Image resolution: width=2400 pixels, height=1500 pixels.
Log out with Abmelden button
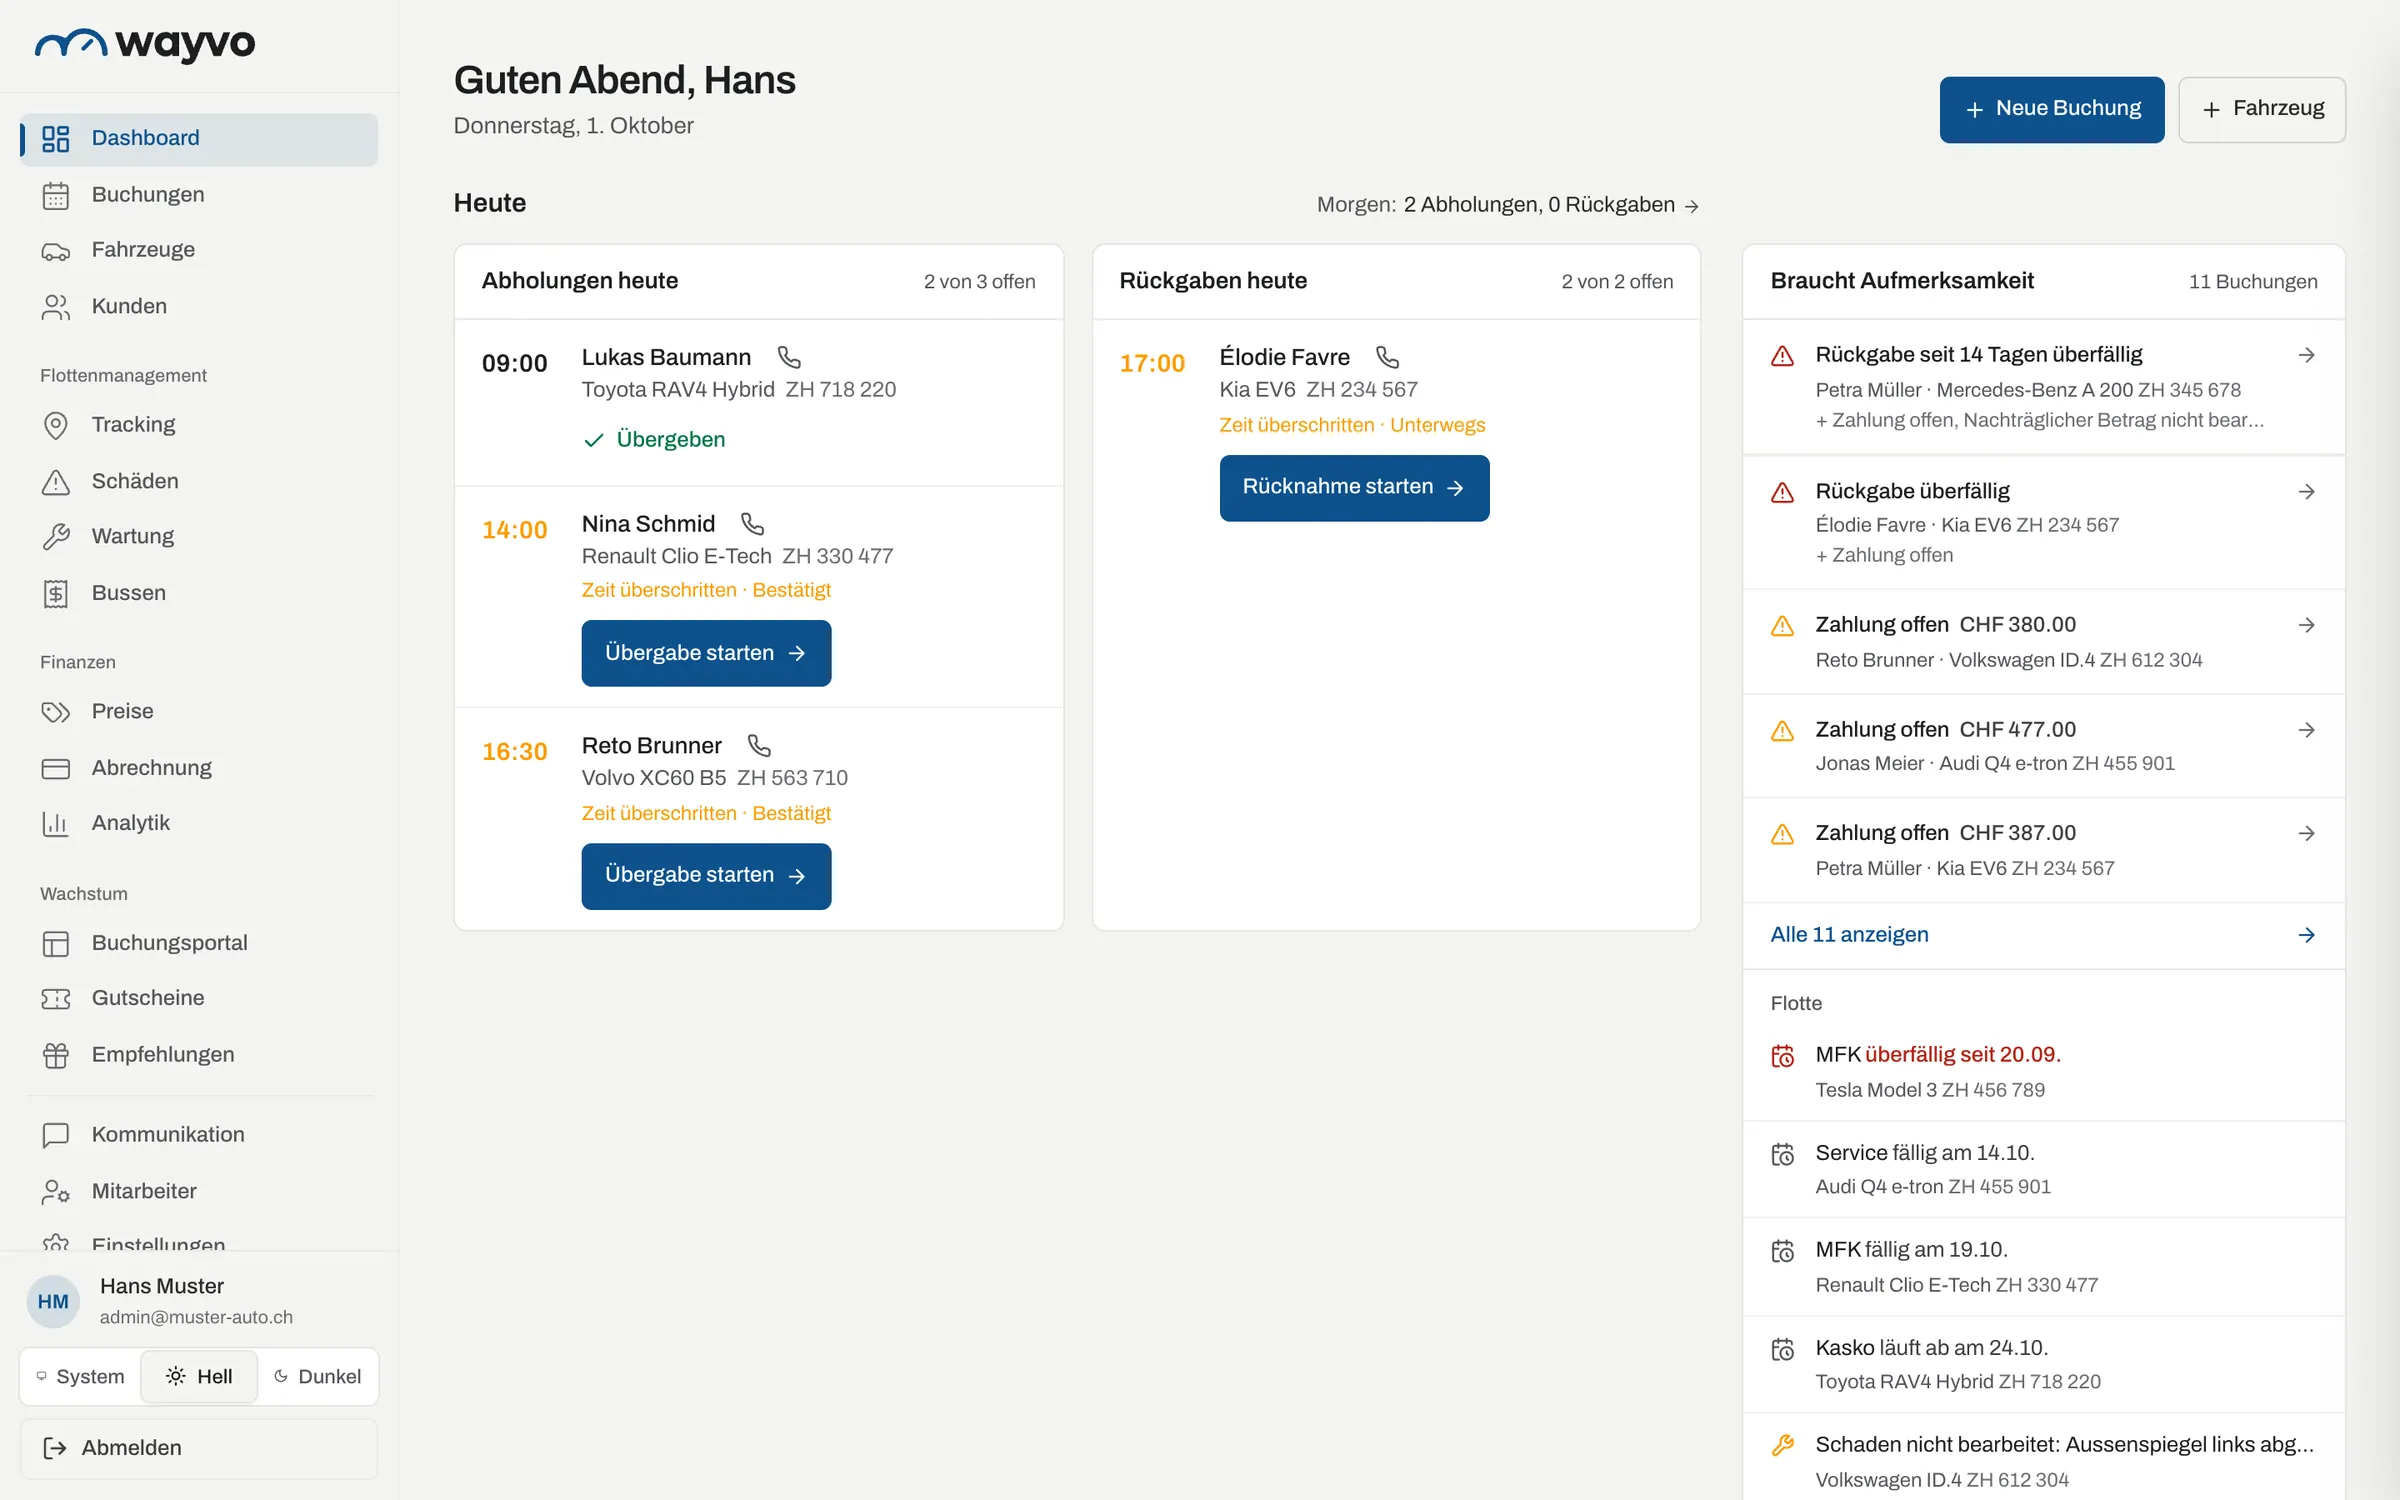point(199,1448)
